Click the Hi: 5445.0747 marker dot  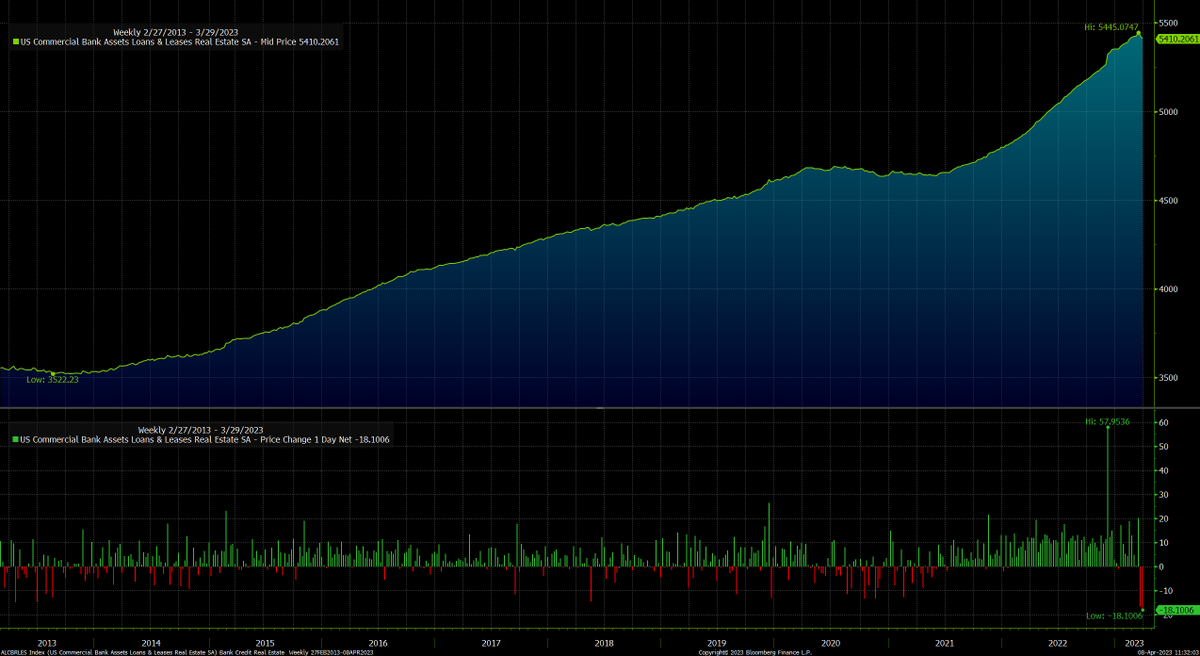1138,33
